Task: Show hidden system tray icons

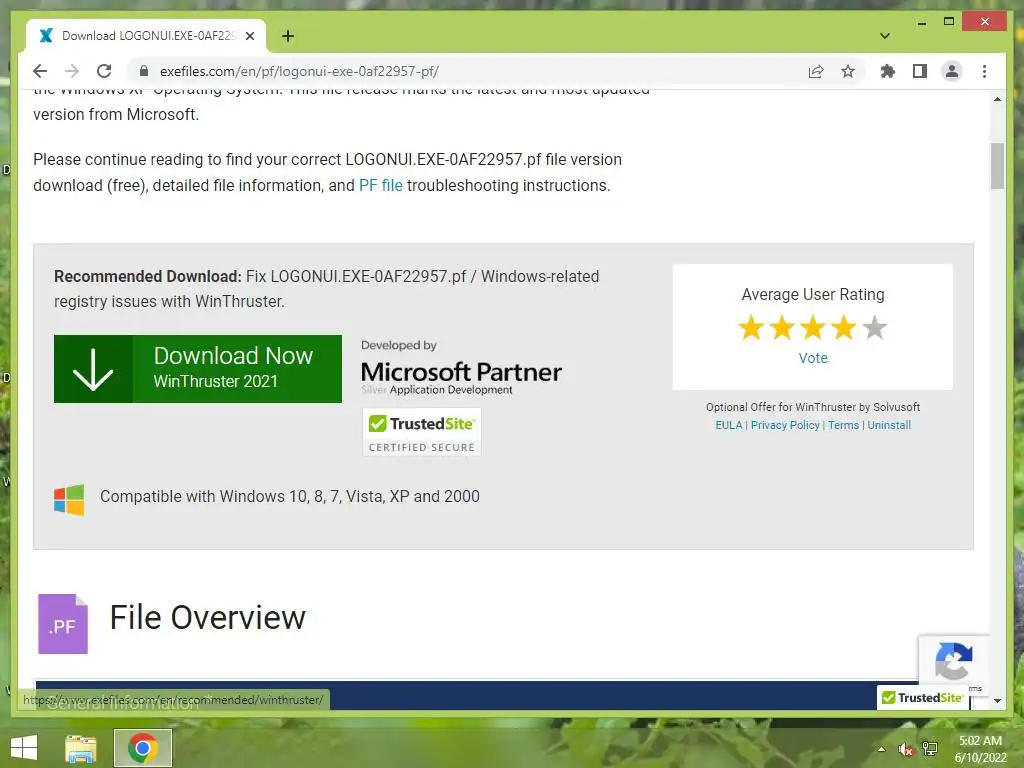Action: [x=881, y=748]
